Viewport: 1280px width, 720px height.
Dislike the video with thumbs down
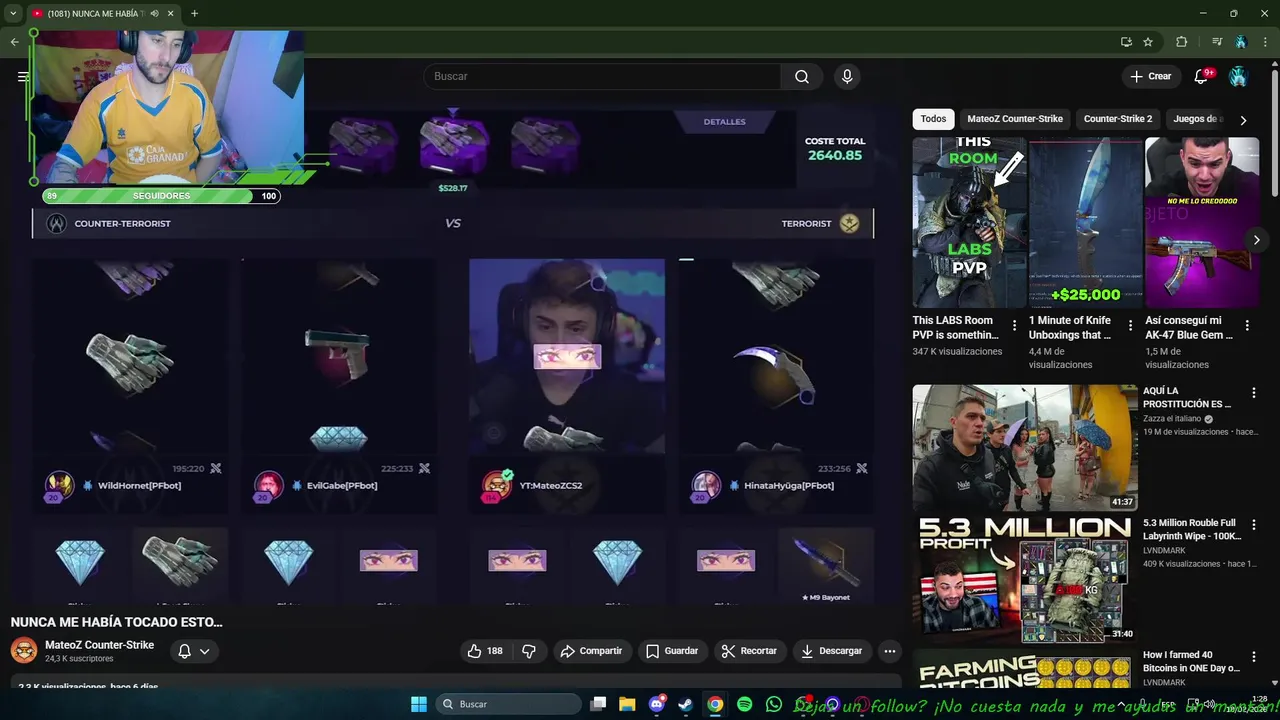(529, 651)
